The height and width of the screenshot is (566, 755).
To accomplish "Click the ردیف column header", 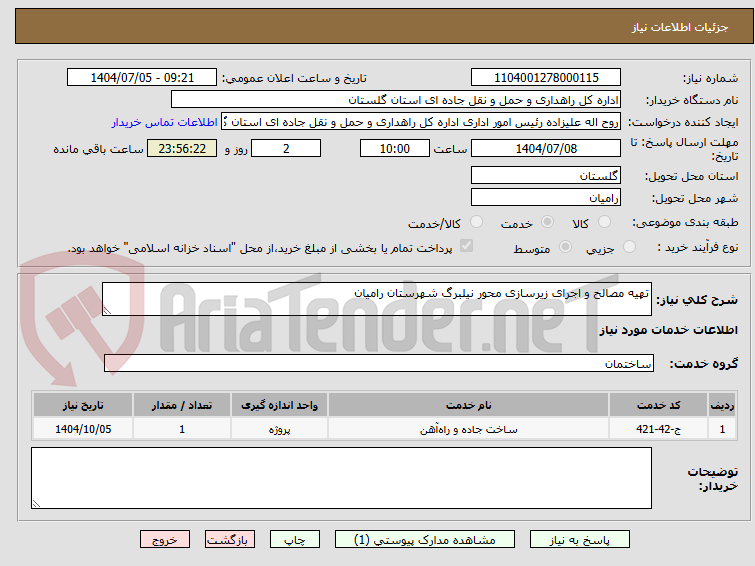I will tap(722, 405).
